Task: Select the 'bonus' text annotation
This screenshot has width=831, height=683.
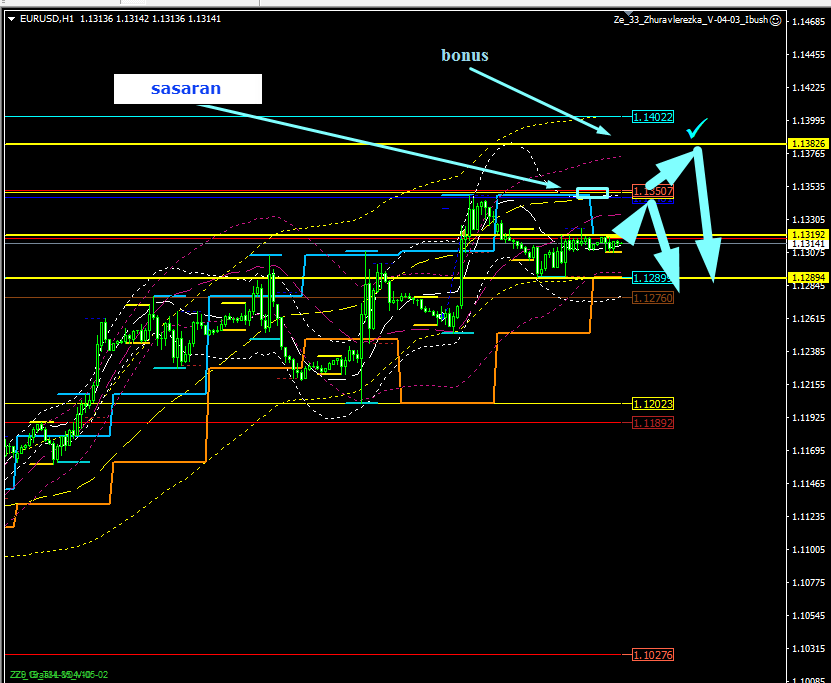Action: [465, 55]
